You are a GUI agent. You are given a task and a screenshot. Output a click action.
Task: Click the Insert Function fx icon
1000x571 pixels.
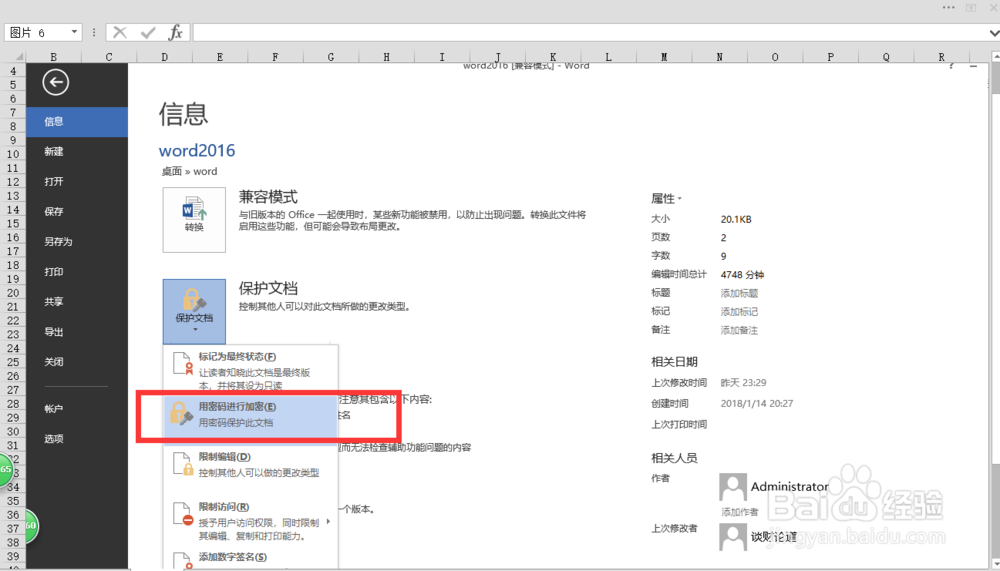[x=175, y=32]
